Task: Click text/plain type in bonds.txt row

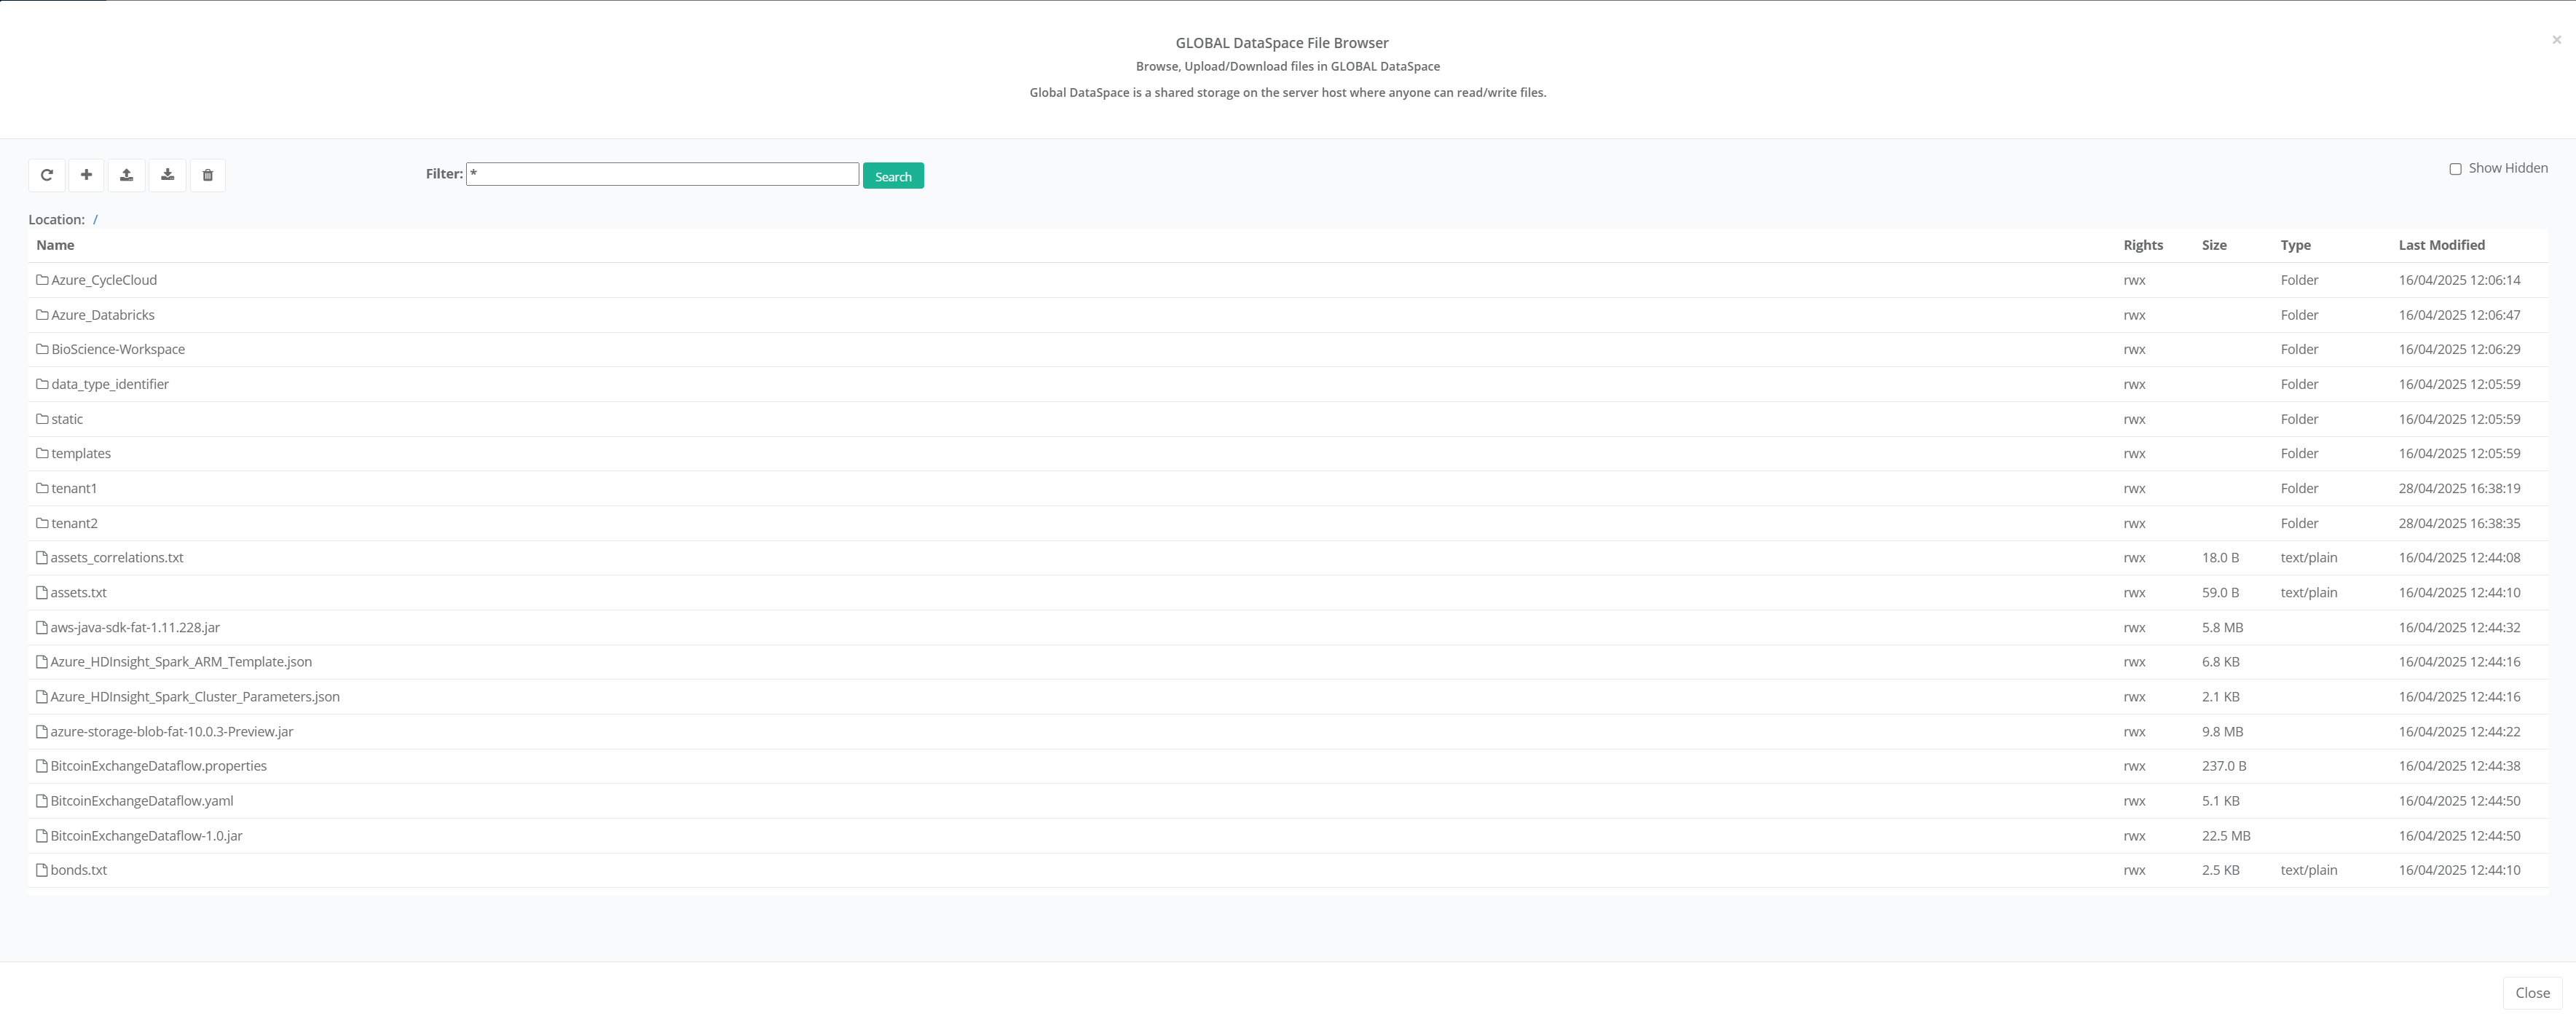Action: [2309, 870]
